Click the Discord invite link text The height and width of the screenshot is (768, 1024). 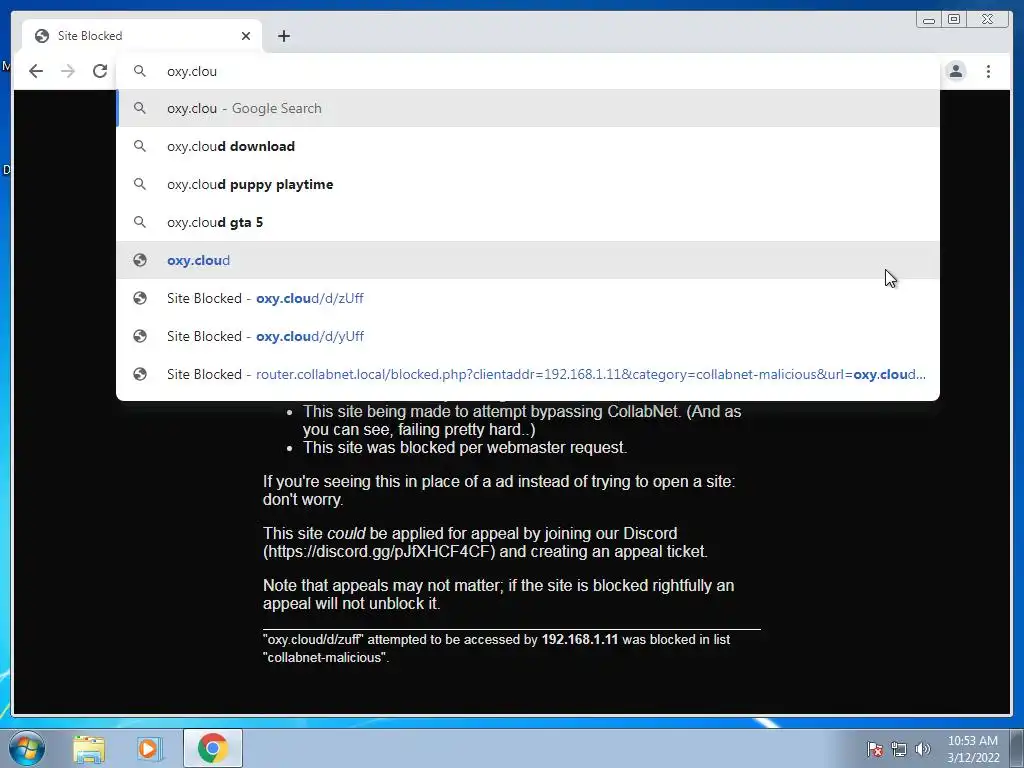pyautogui.click(x=379, y=551)
